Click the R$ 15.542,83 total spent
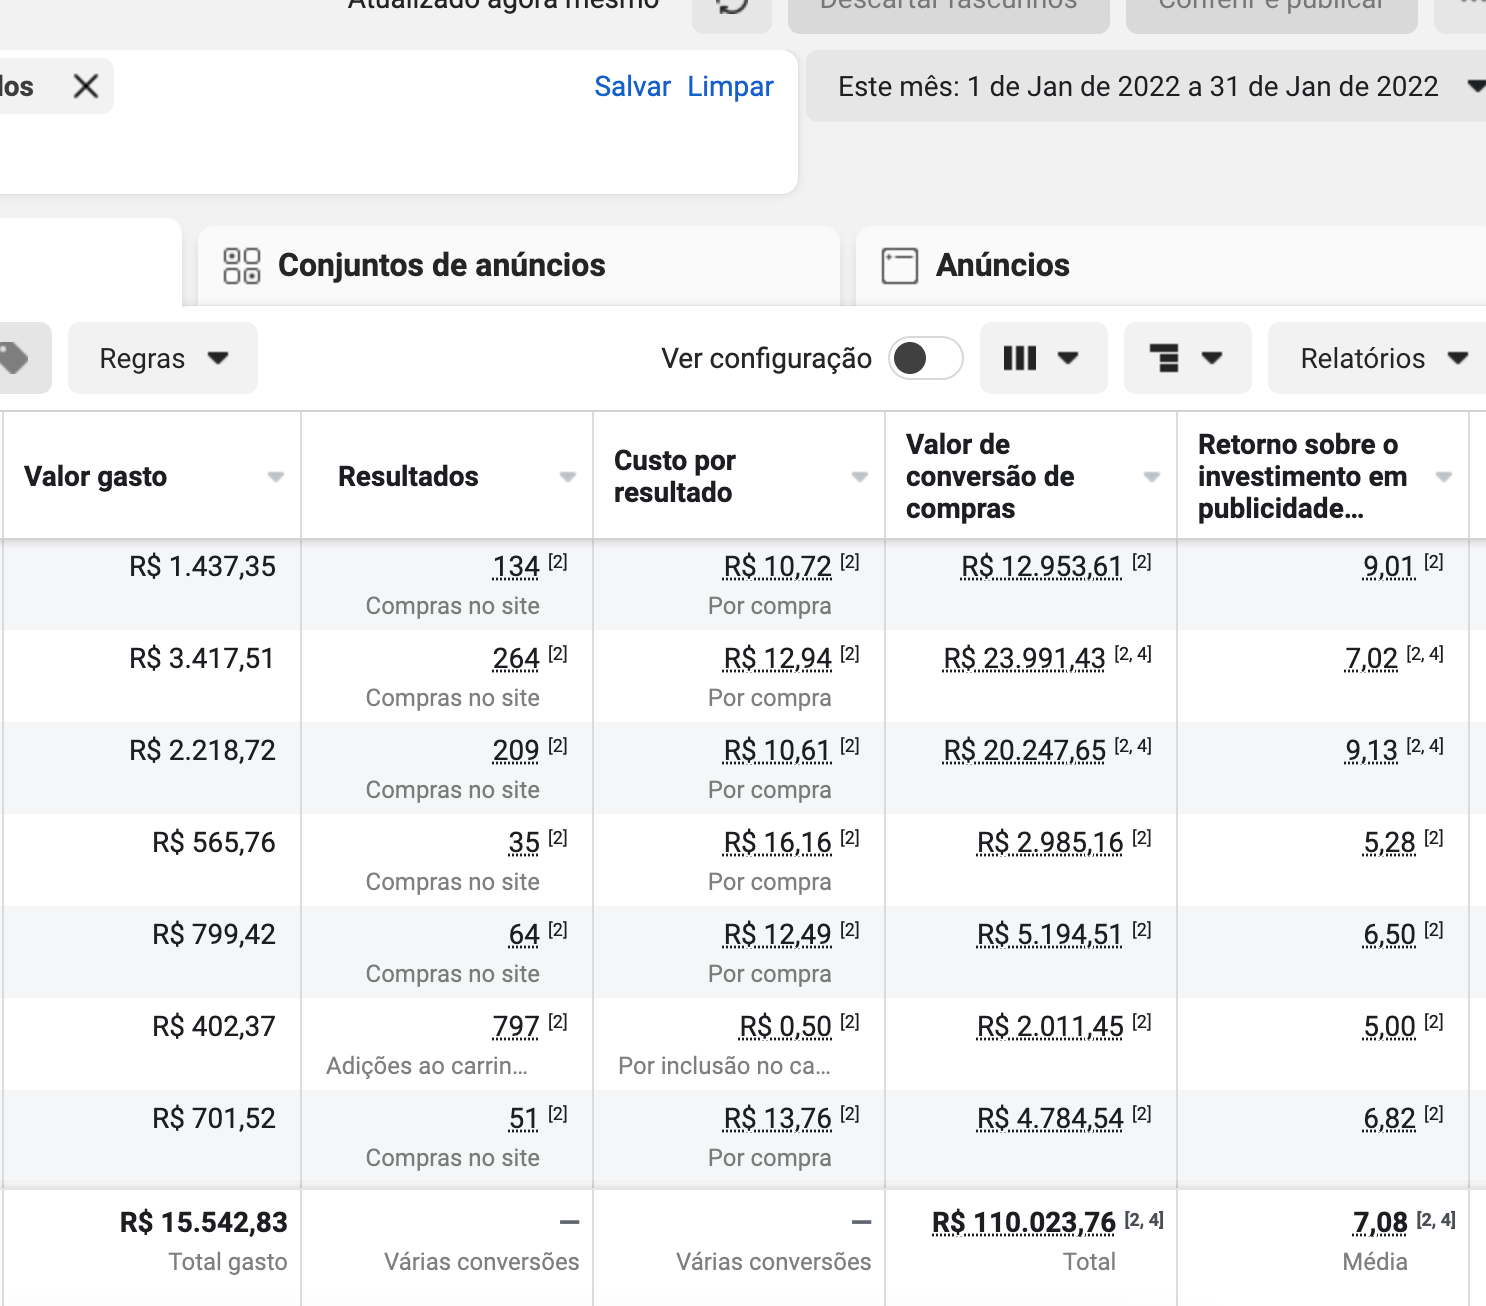Image resolution: width=1486 pixels, height=1306 pixels. coord(204,1223)
